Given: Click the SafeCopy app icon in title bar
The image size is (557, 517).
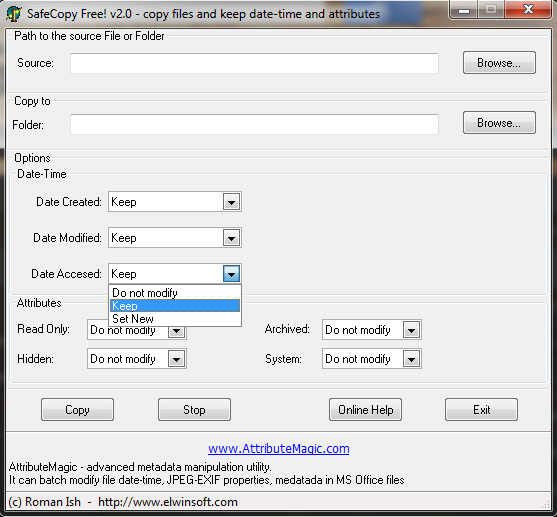Looking at the screenshot, I should [x=13, y=14].
